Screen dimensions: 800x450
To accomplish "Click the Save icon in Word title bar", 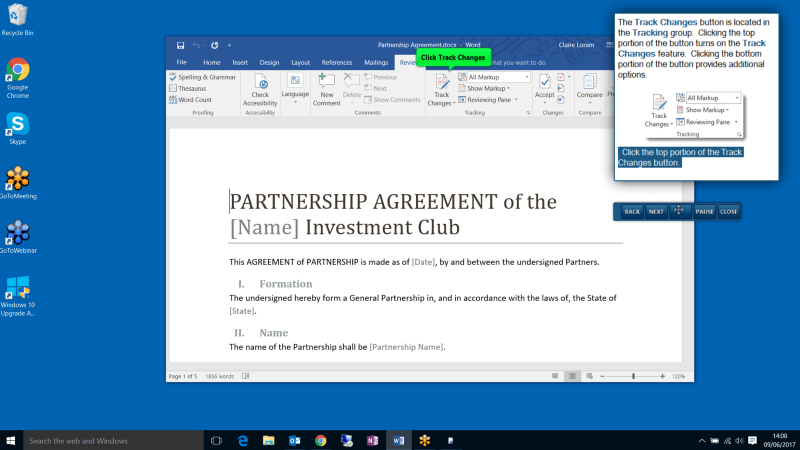I will 180,45.
